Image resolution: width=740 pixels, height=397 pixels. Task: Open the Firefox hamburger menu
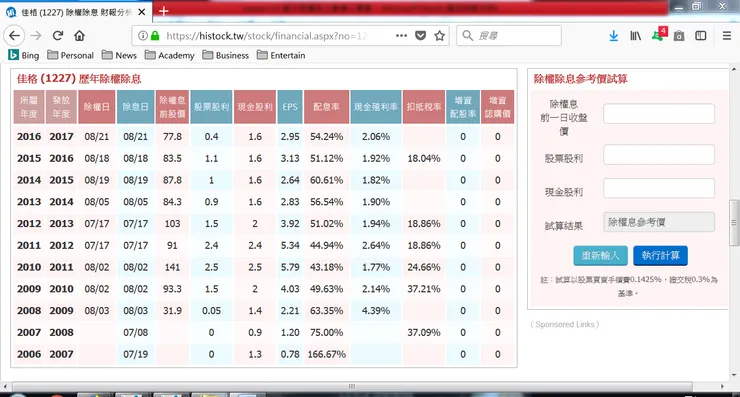pyautogui.click(x=727, y=35)
